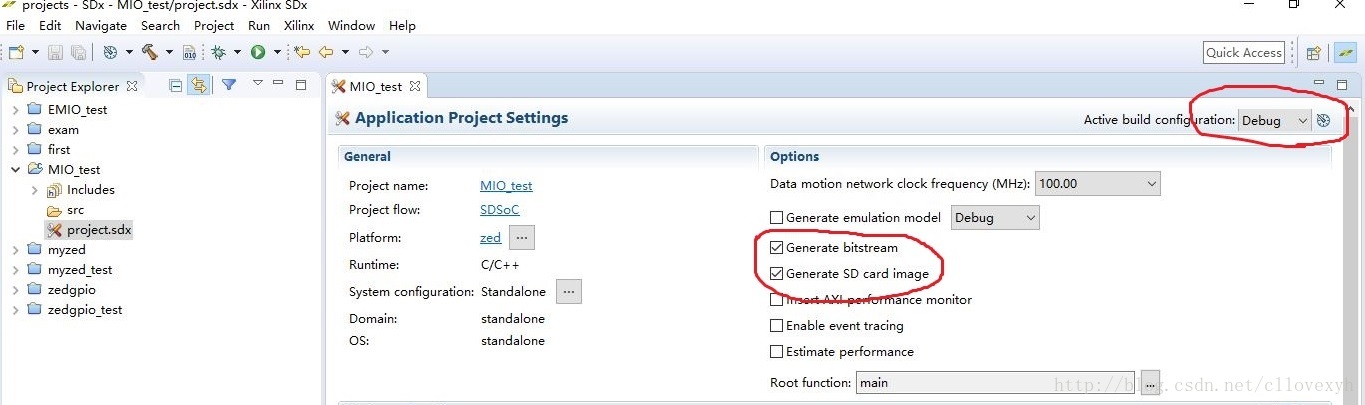
Task: Click the build configurations icon in main toolbar
Action: [110, 52]
